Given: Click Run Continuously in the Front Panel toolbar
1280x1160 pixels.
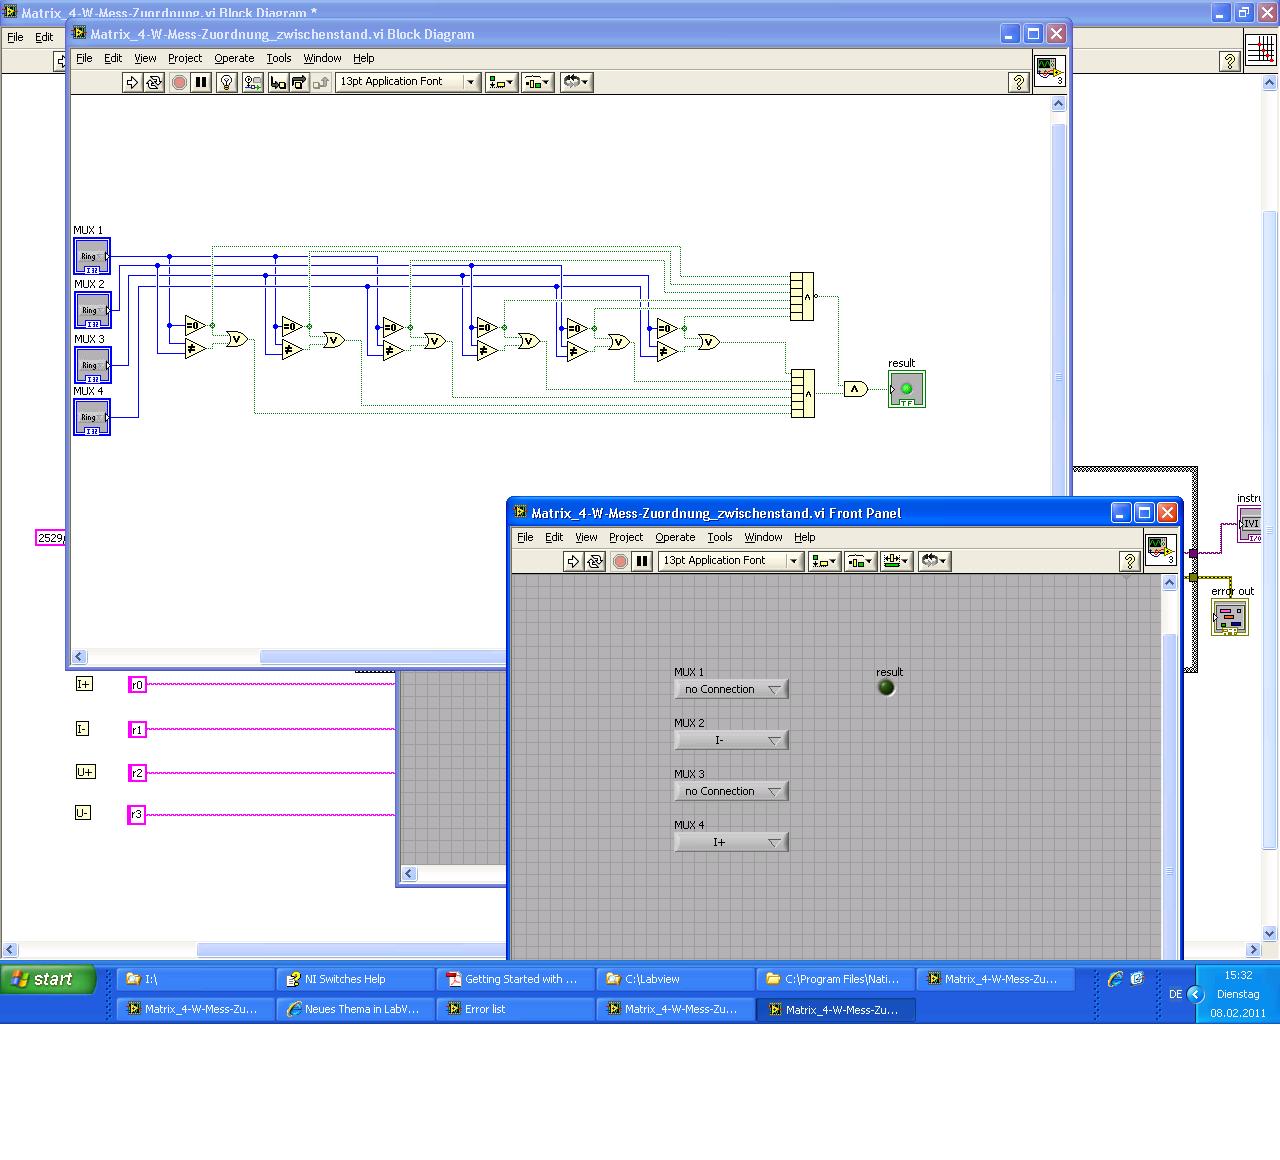Looking at the screenshot, I should coord(595,561).
